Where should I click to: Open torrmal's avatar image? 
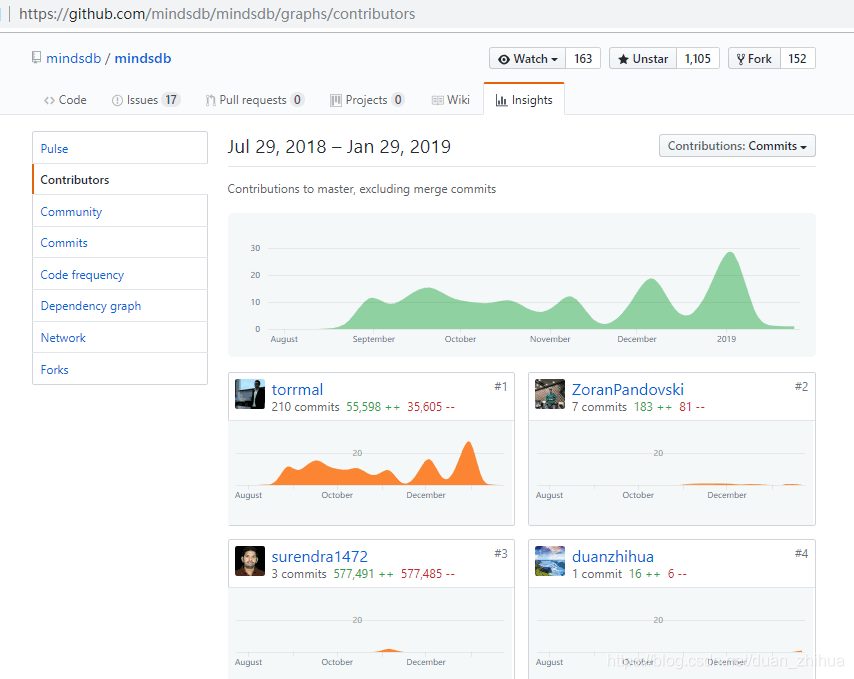(x=250, y=394)
